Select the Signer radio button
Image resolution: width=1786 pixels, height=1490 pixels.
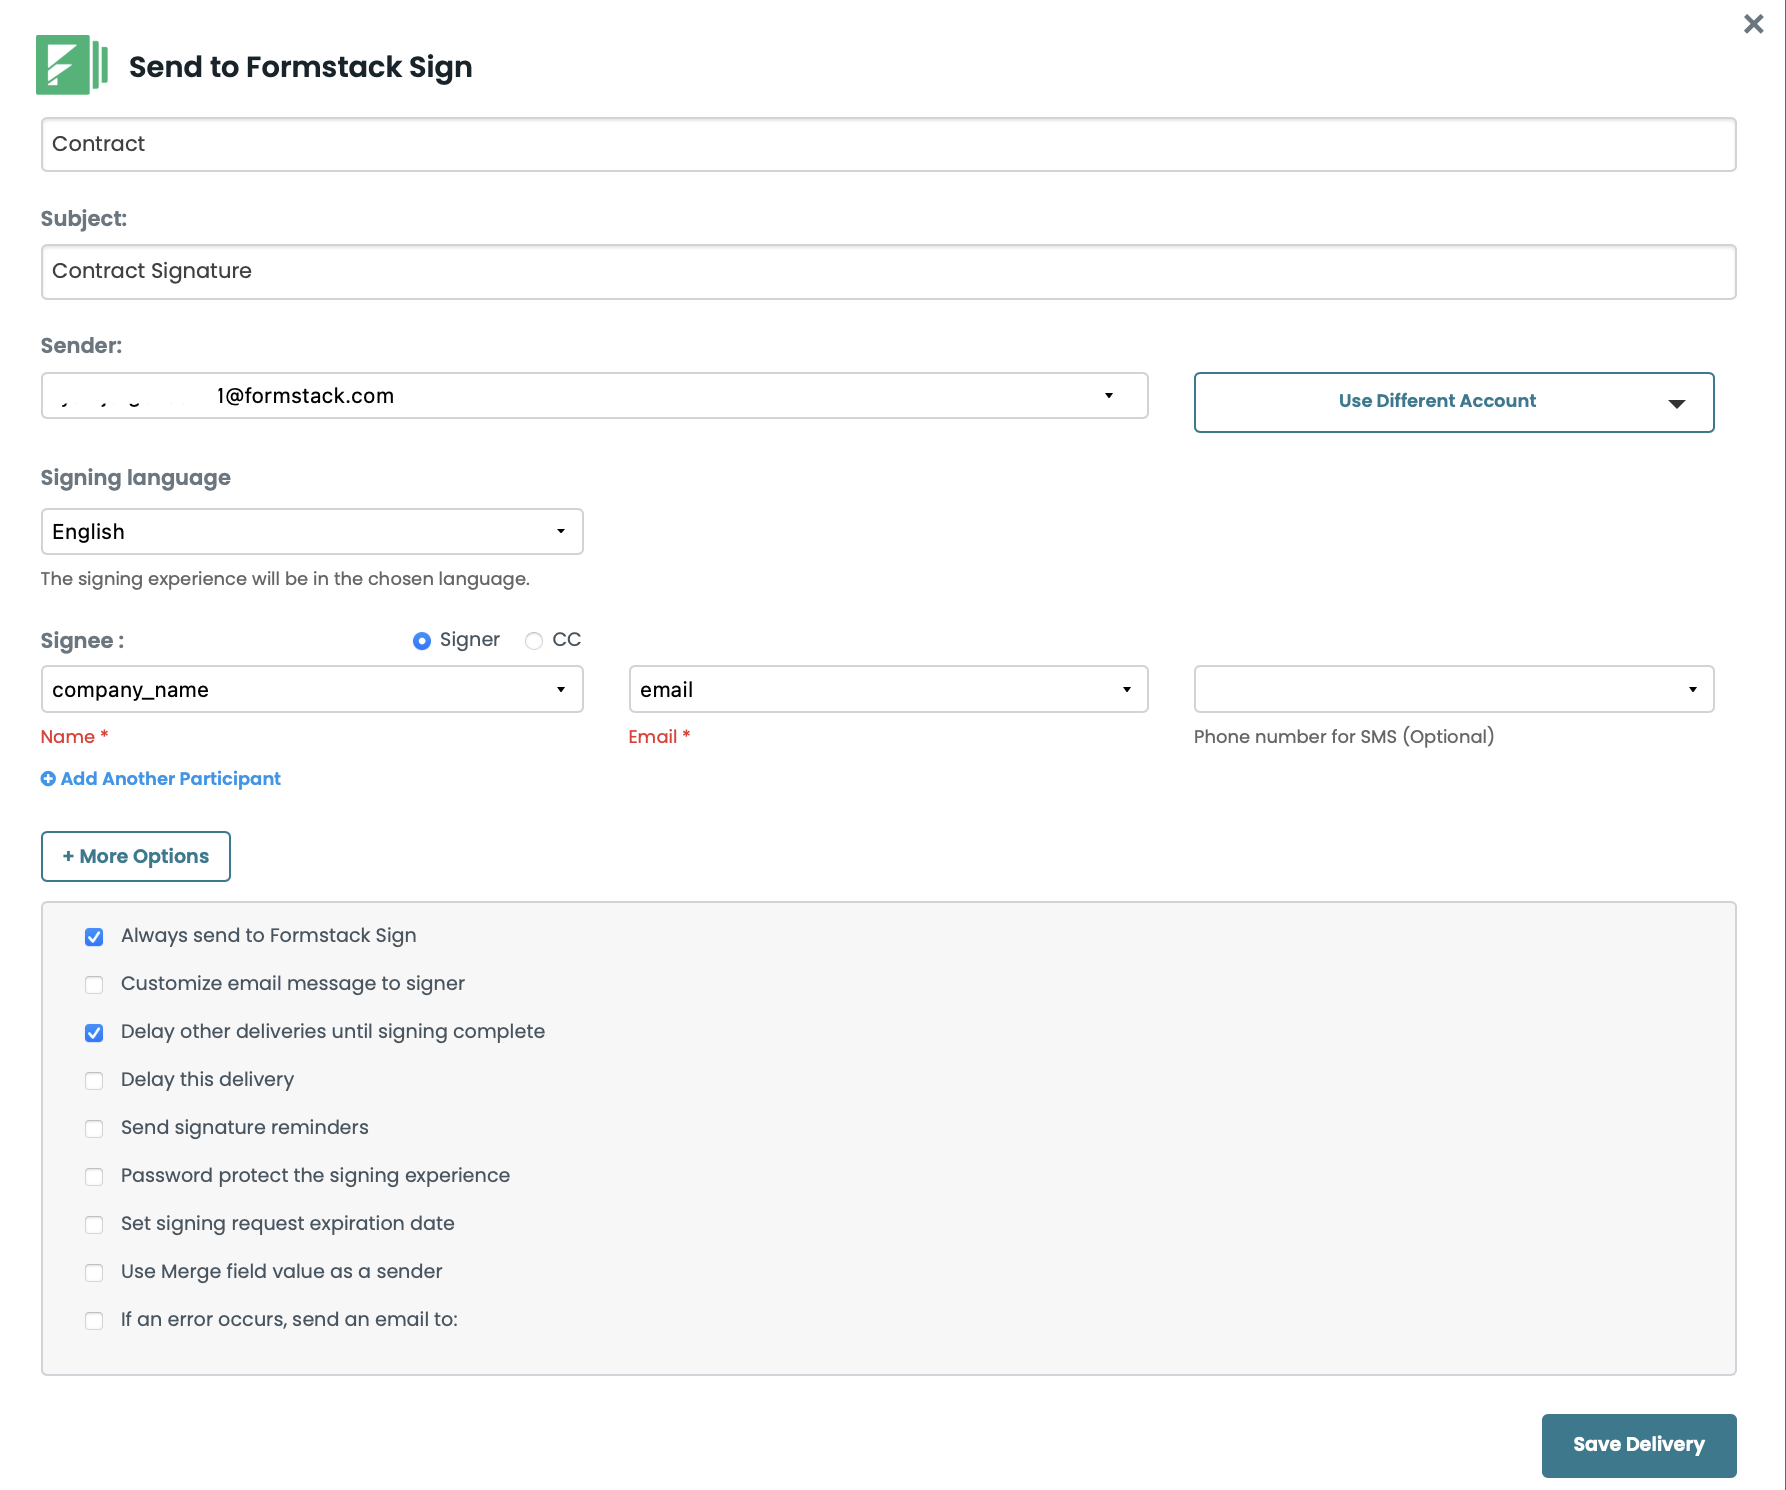(x=422, y=641)
